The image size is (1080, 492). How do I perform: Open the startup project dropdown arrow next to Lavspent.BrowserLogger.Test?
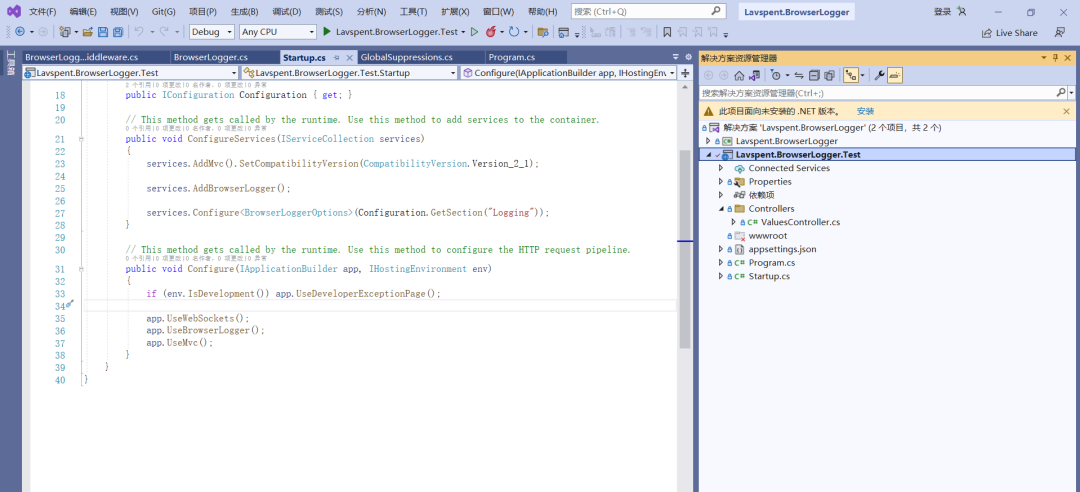[x=464, y=32]
